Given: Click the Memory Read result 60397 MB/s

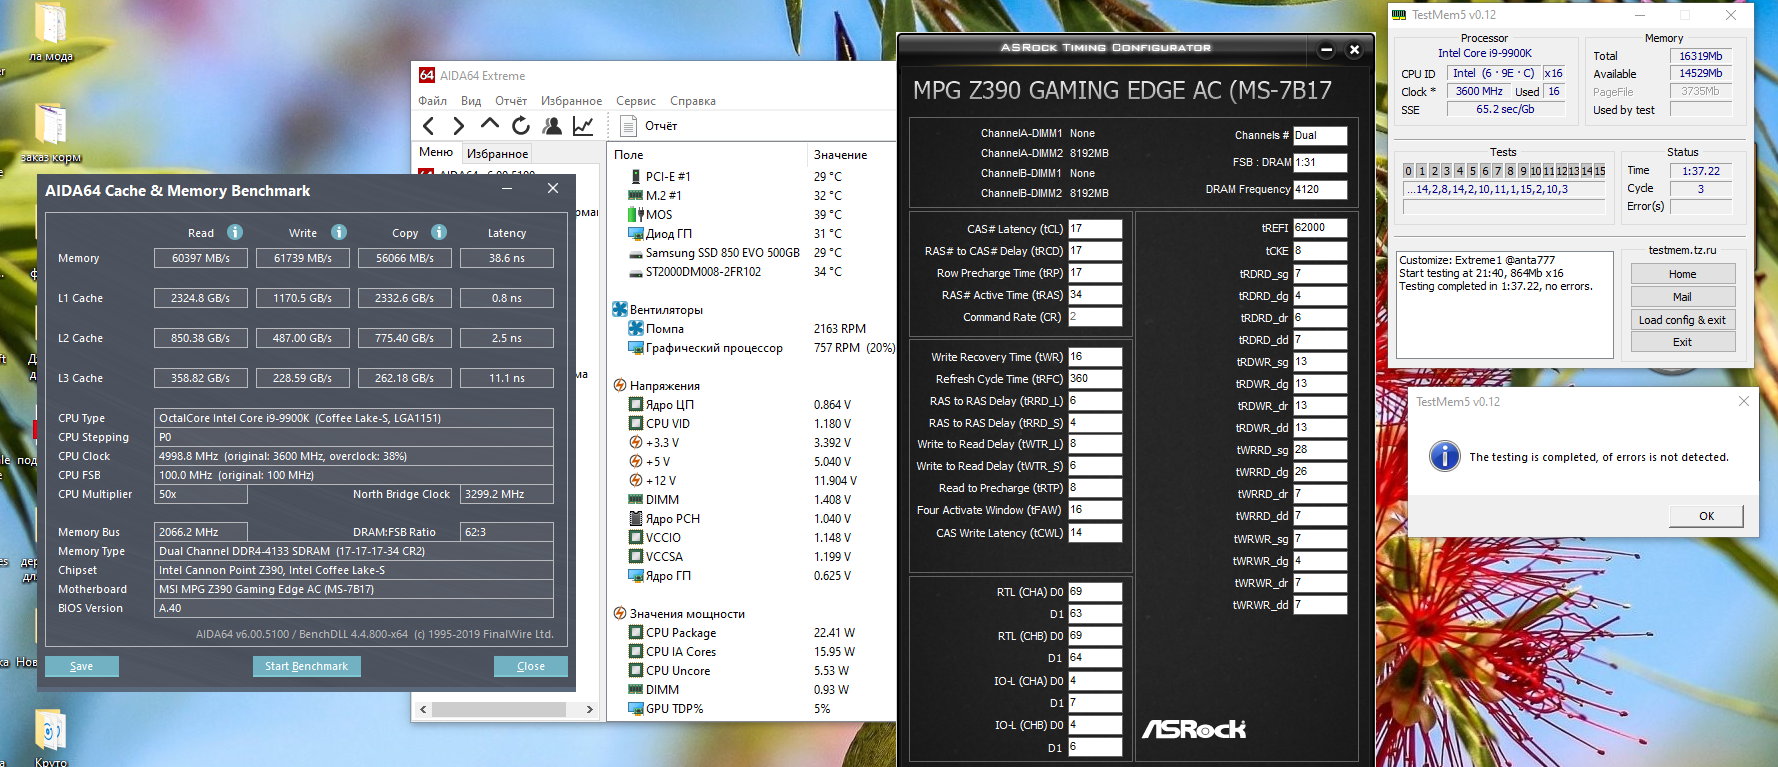Looking at the screenshot, I should coord(201,258).
